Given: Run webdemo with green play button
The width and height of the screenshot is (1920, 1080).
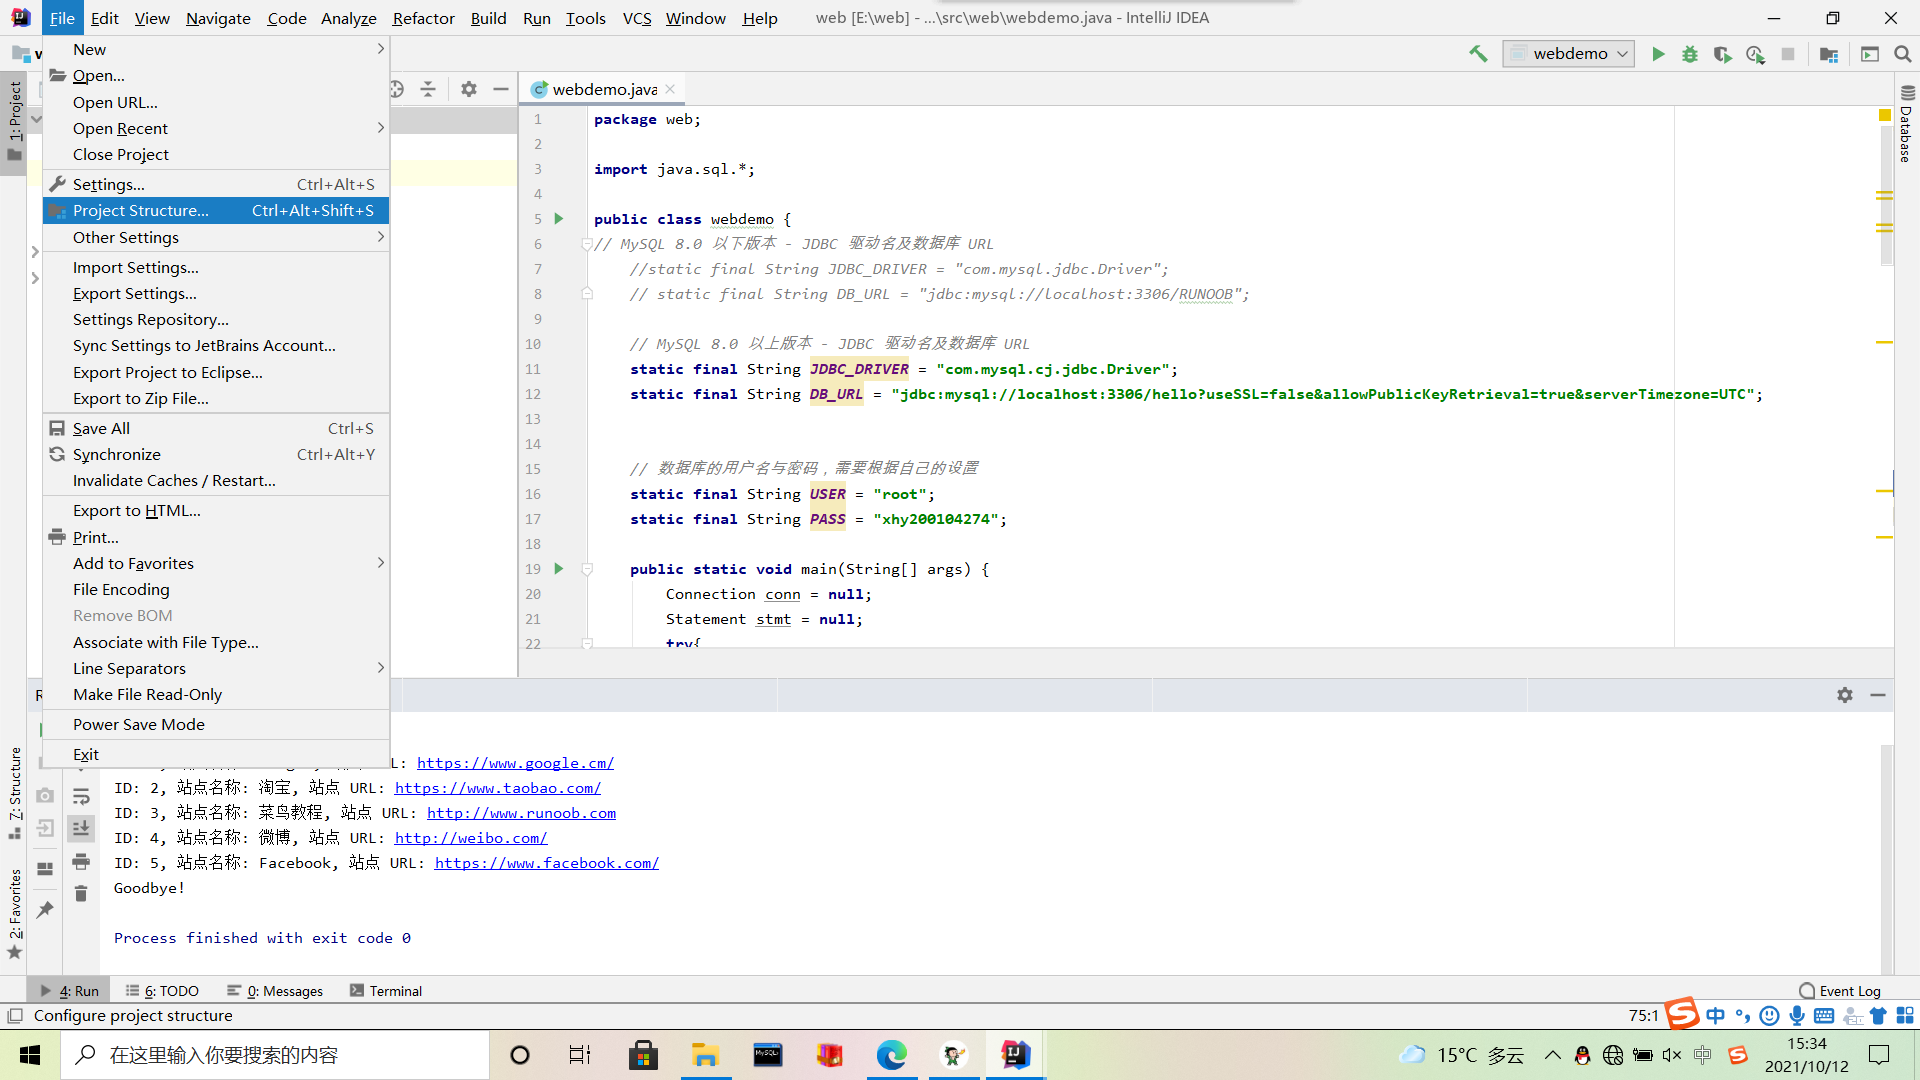Looking at the screenshot, I should click(1658, 54).
